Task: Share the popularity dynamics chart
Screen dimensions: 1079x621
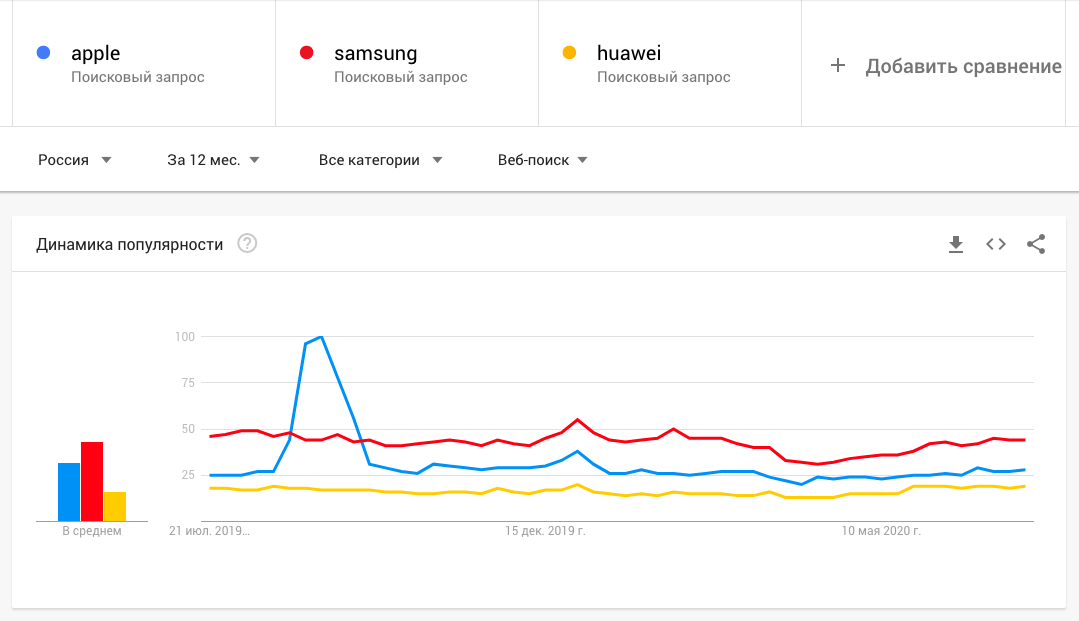Action: [x=1036, y=244]
